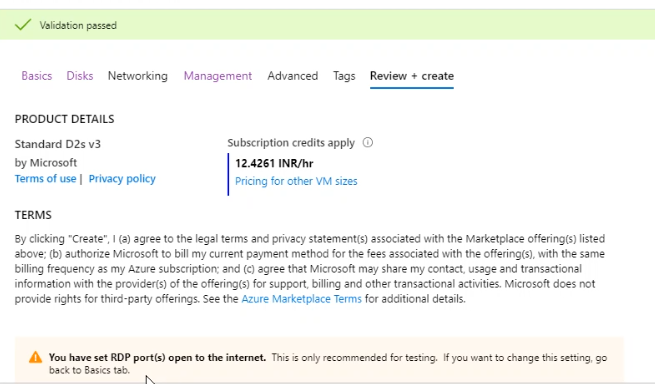Screen dimensions: 655x384
Task: Switch to the Tags tab
Action: click(x=344, y=76)
